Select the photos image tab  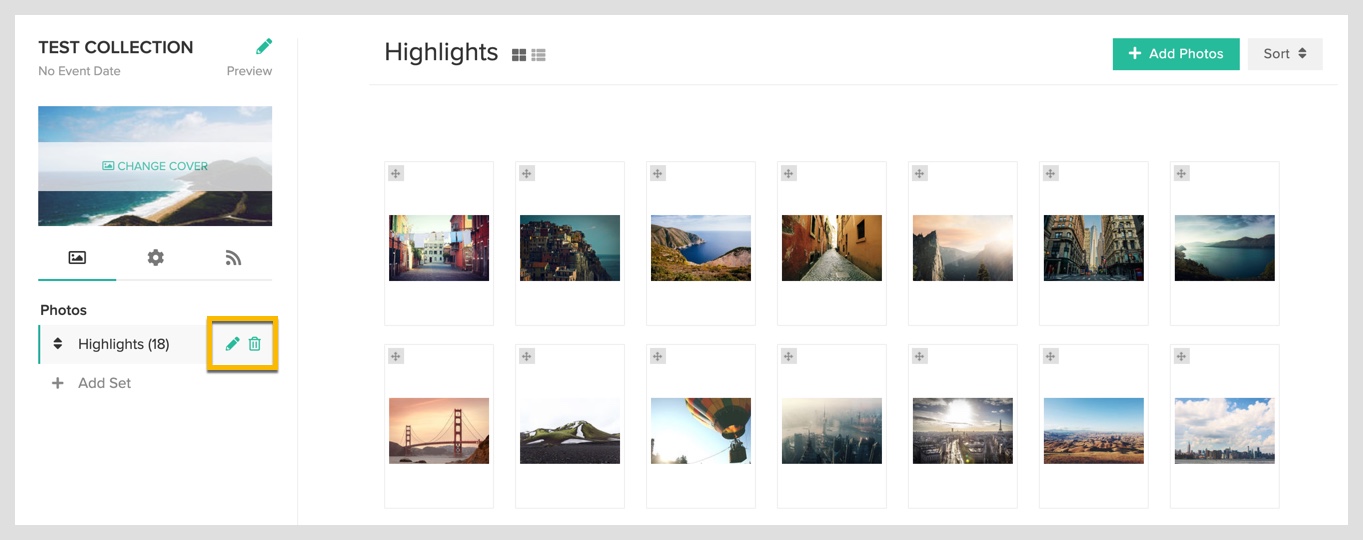pyautogui.click(x=77, y=258)
